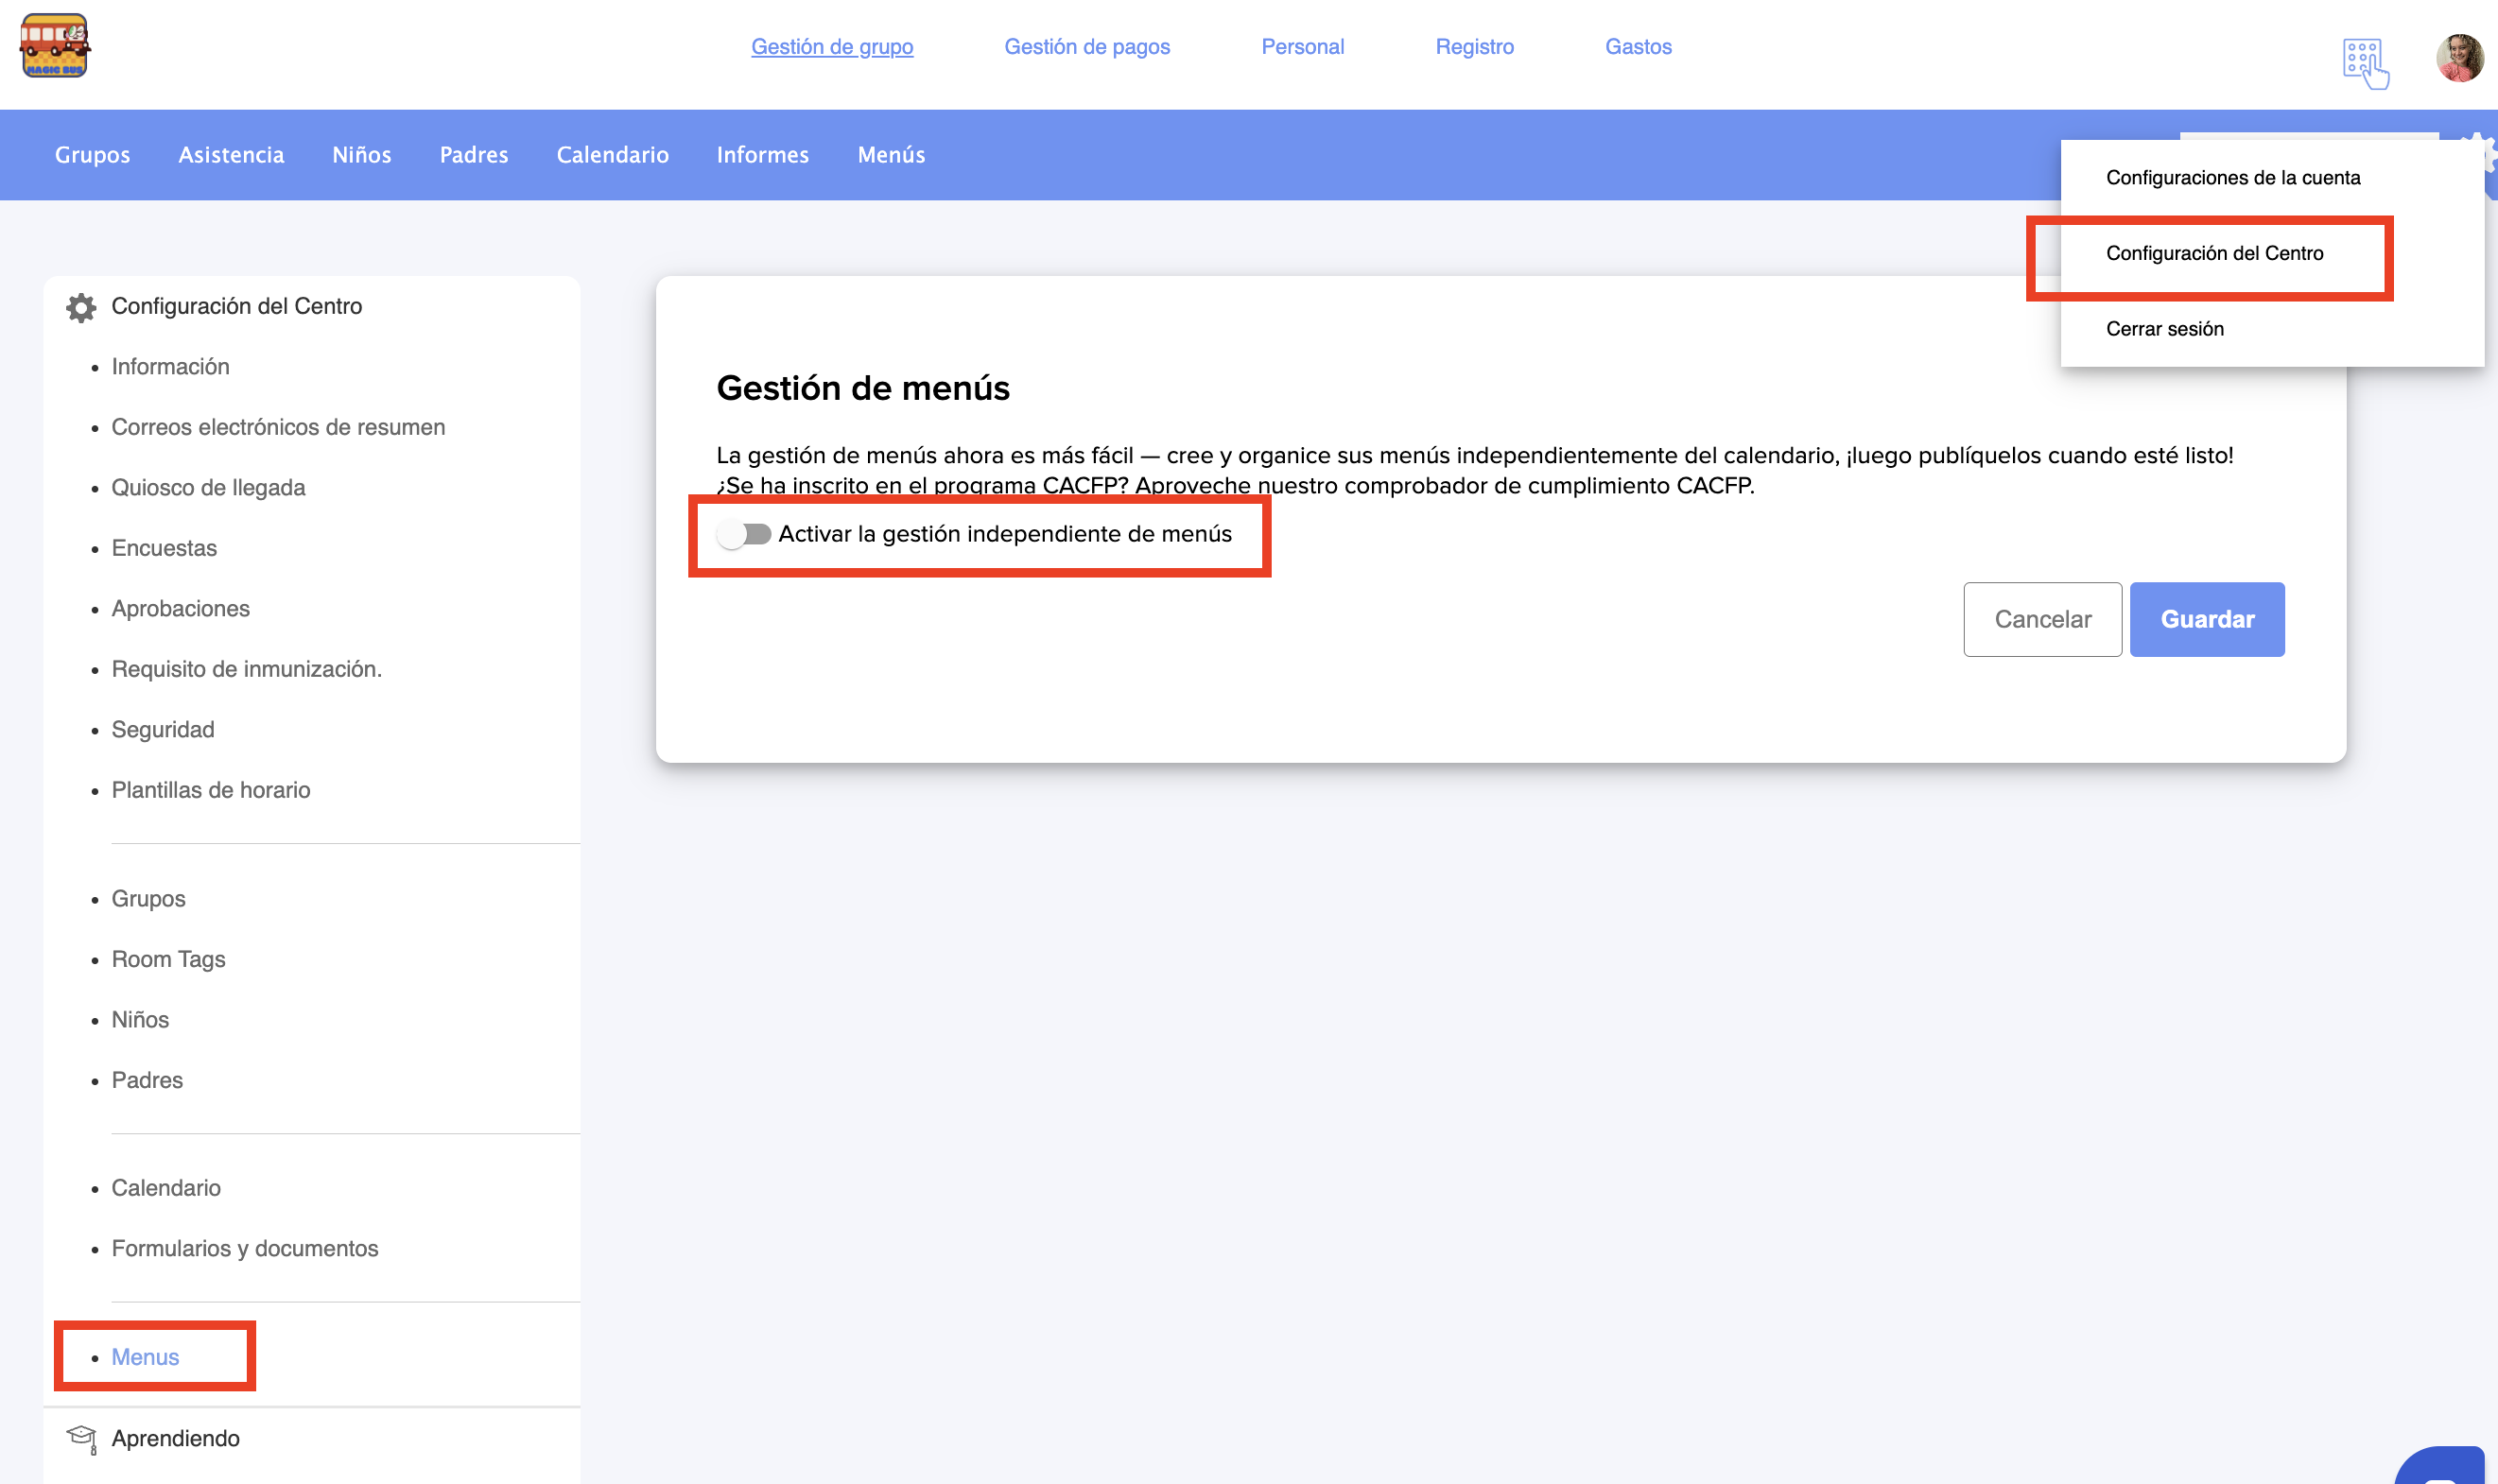The image size is (2498, 1484).
Task: Click the Cancelar button
Action: [x=2042, y=619]
